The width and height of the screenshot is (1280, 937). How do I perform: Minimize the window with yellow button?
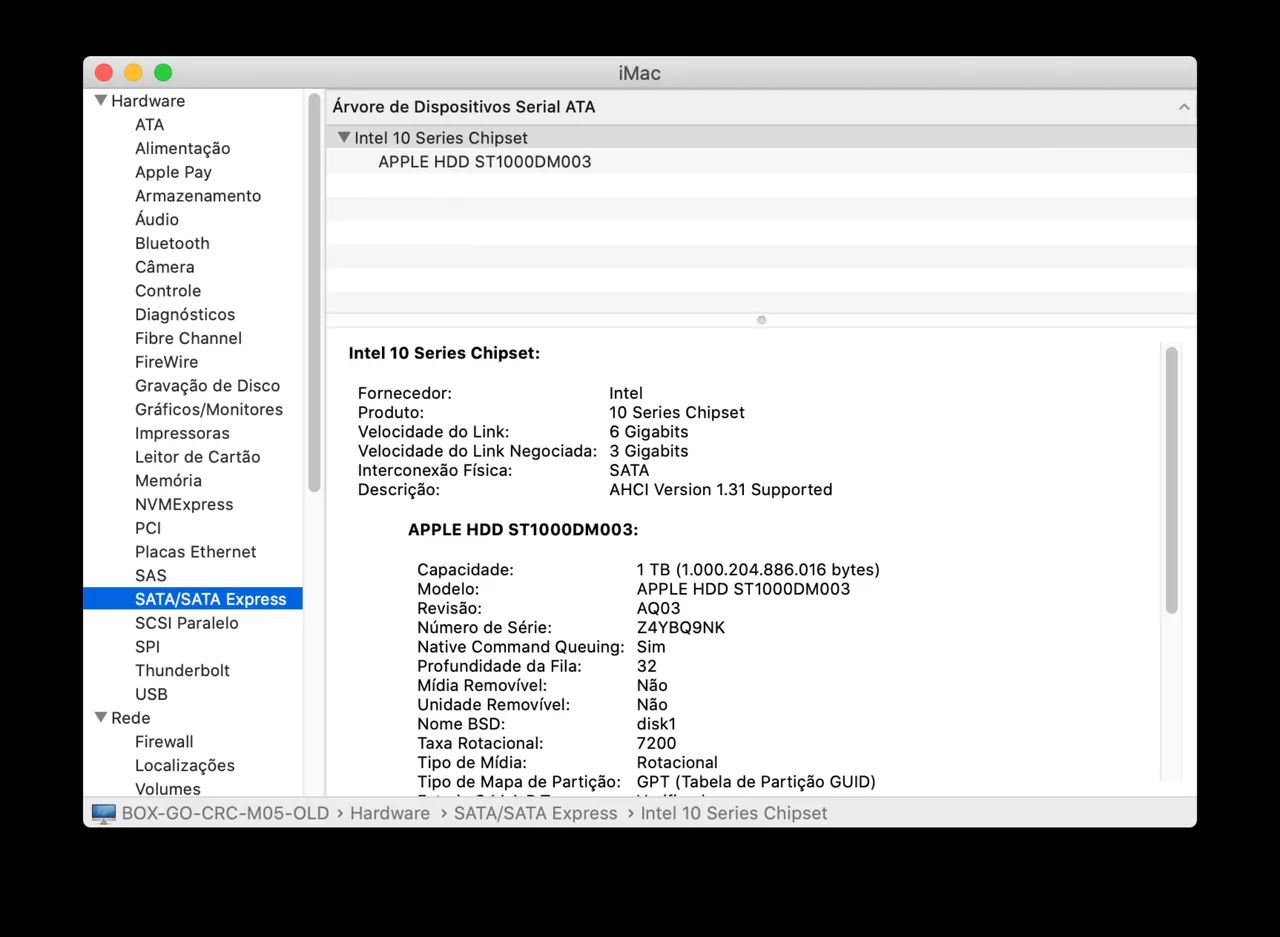[133, 73]
